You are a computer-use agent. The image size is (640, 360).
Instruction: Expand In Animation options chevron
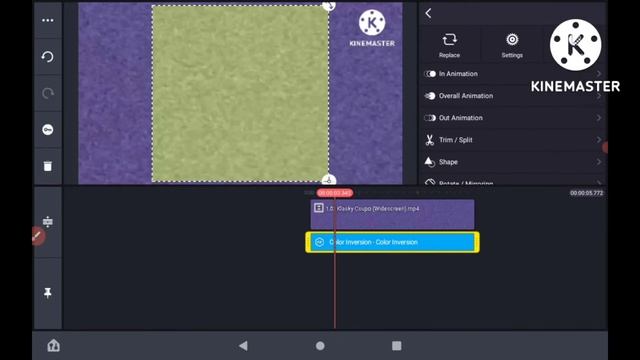pos(599,74)
